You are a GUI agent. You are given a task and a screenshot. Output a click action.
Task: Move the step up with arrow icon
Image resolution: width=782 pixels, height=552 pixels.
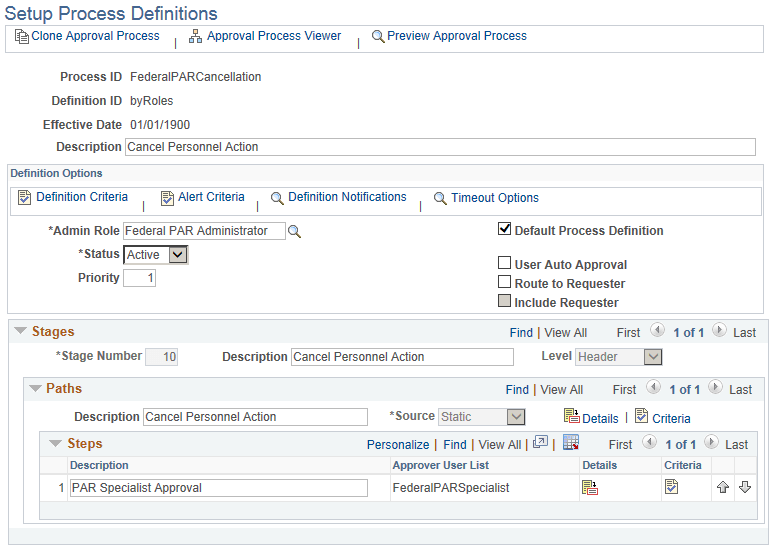tap(723, 488)
